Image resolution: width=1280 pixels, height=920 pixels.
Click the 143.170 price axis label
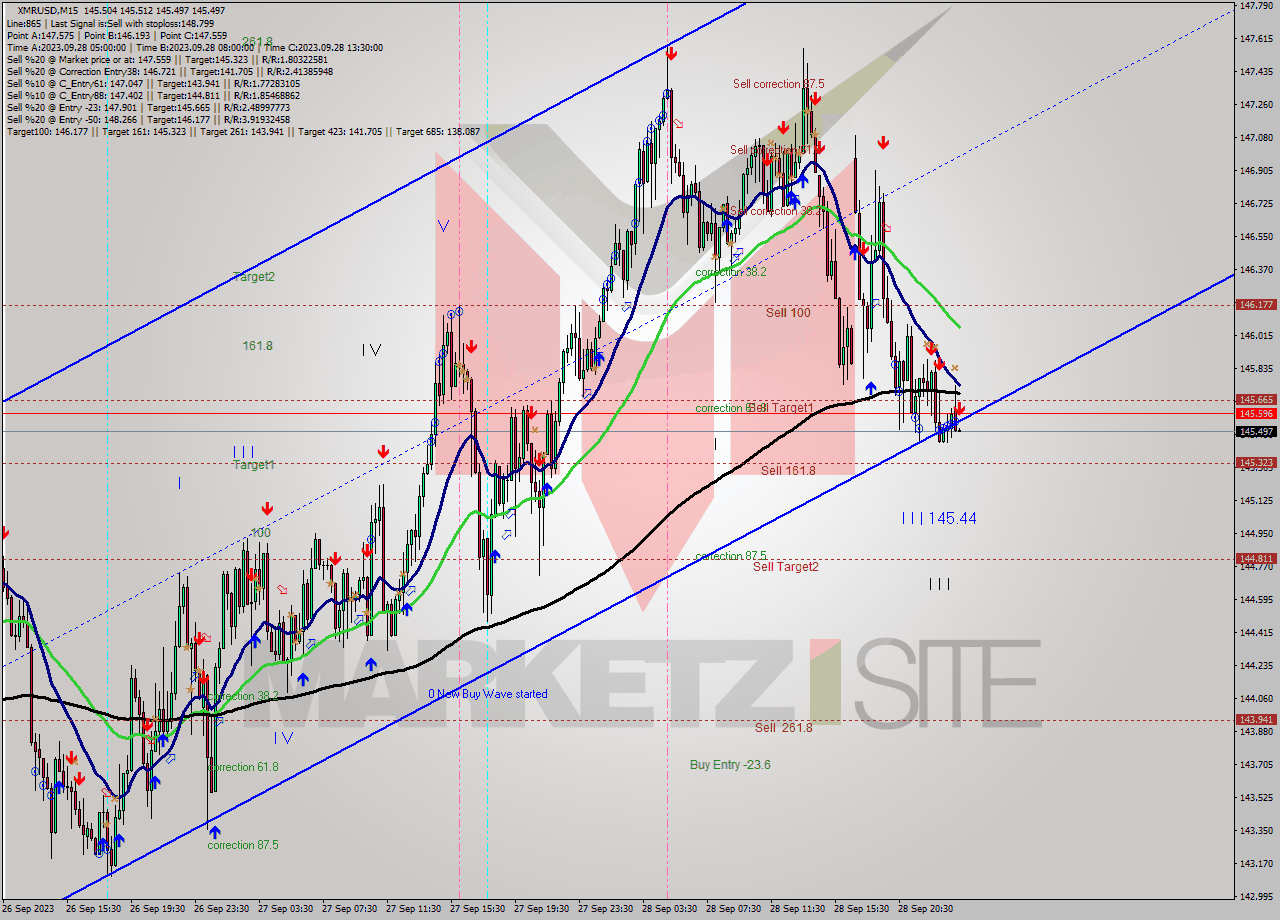pyautogui.click(x=1256, y=864)
